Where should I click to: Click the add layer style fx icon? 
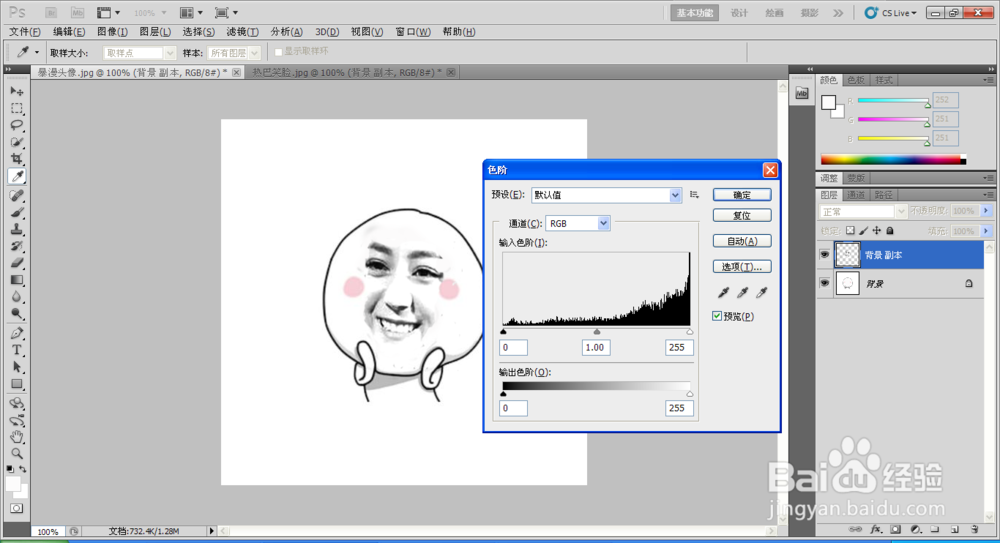click(876, 530)
